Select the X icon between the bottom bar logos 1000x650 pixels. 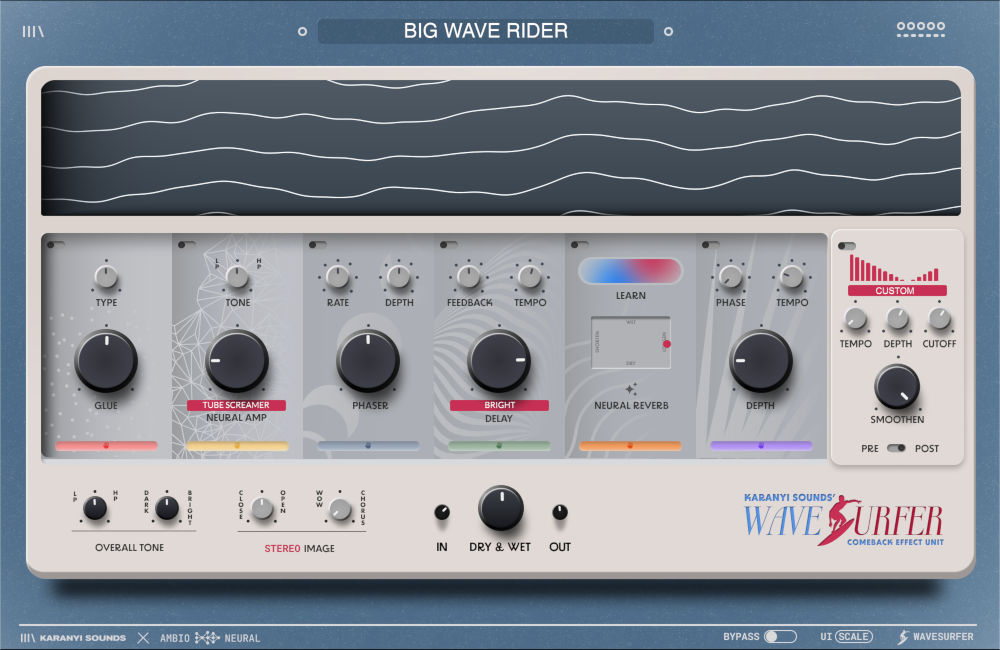(144, 637)
